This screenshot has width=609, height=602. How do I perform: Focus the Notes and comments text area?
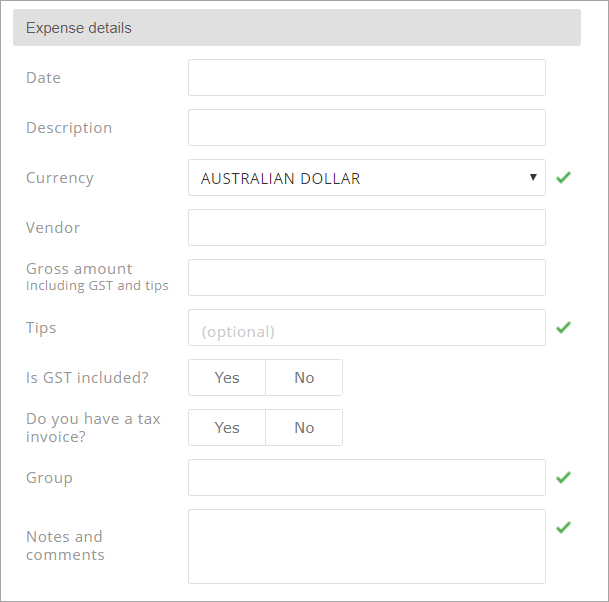pos(367,546)
